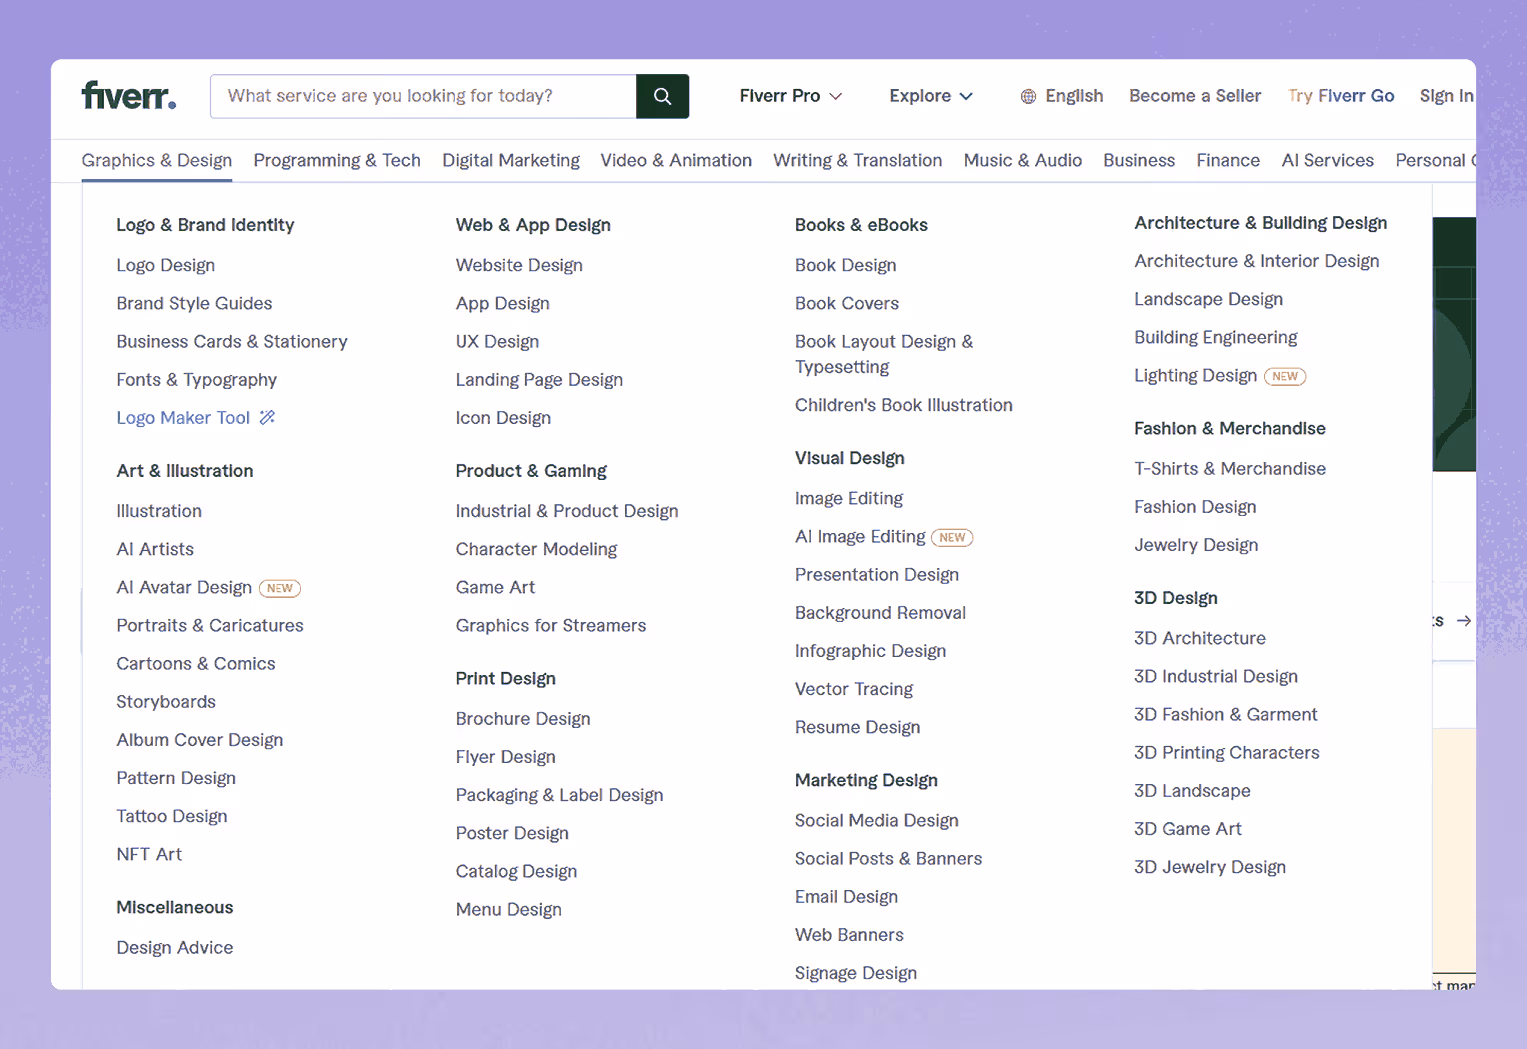Click the Fiverr logo

coord(129,96)
